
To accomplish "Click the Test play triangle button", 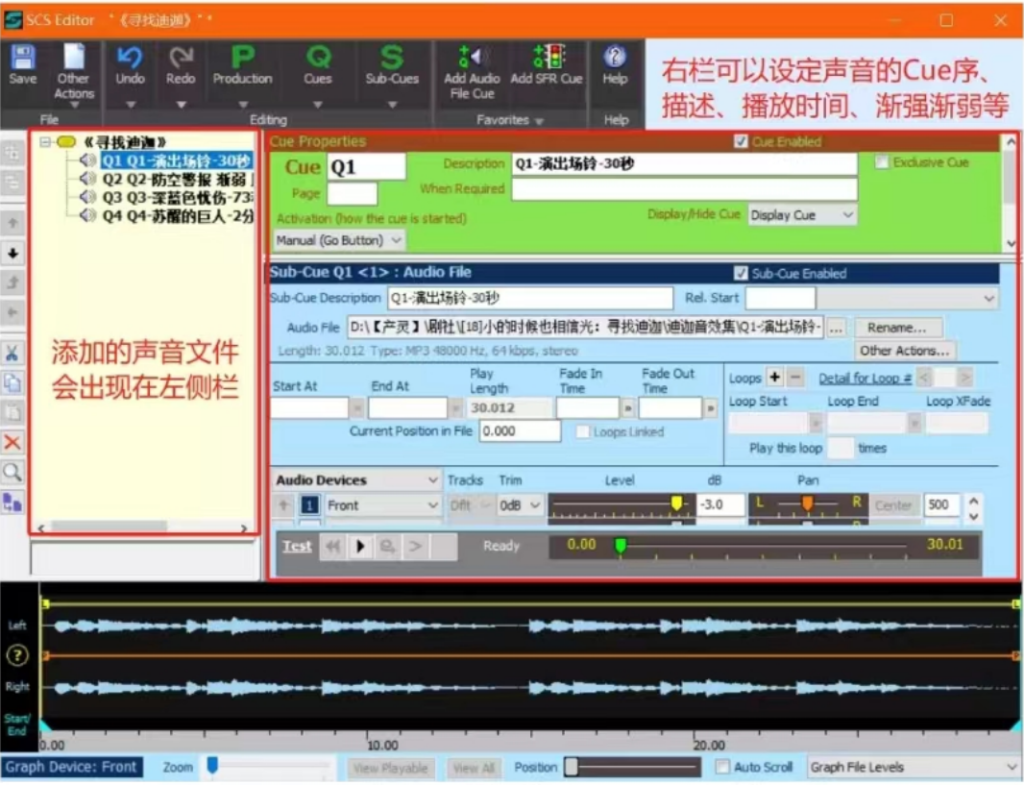I will (360, 547).
